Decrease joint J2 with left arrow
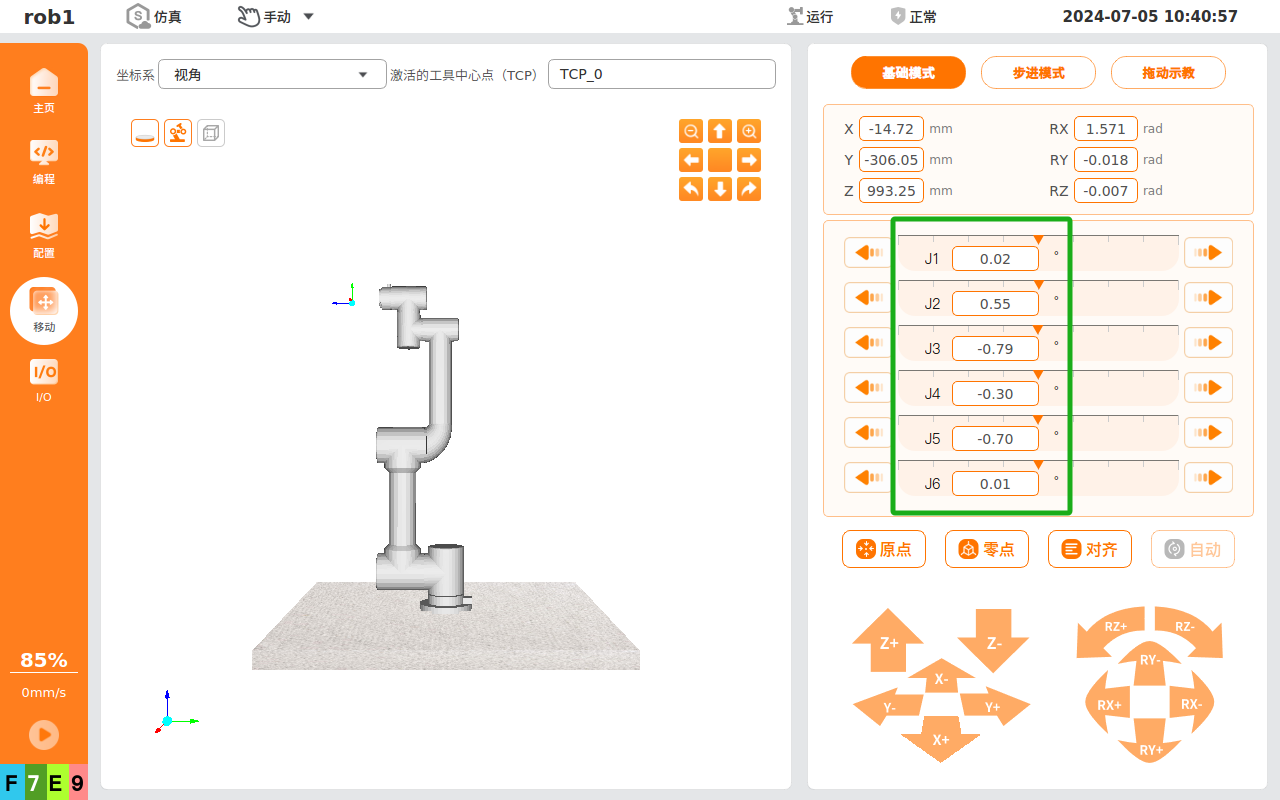This screenshot has width=1280, height=800. (x=868, y=298)
